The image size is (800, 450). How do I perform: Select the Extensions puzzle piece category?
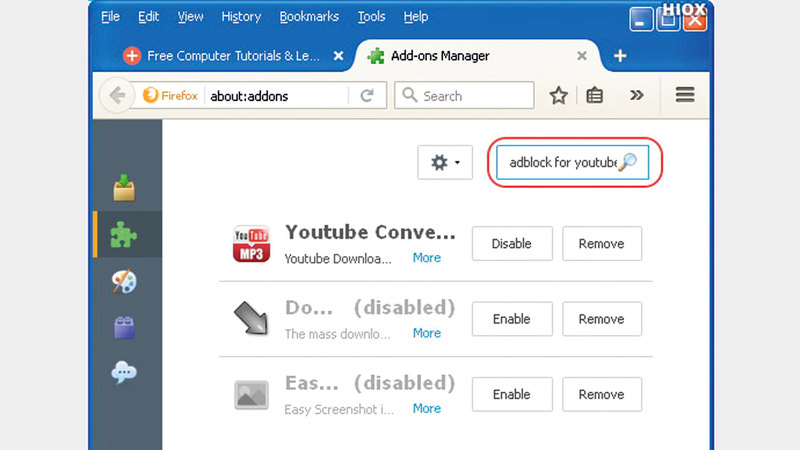point(125,235)
